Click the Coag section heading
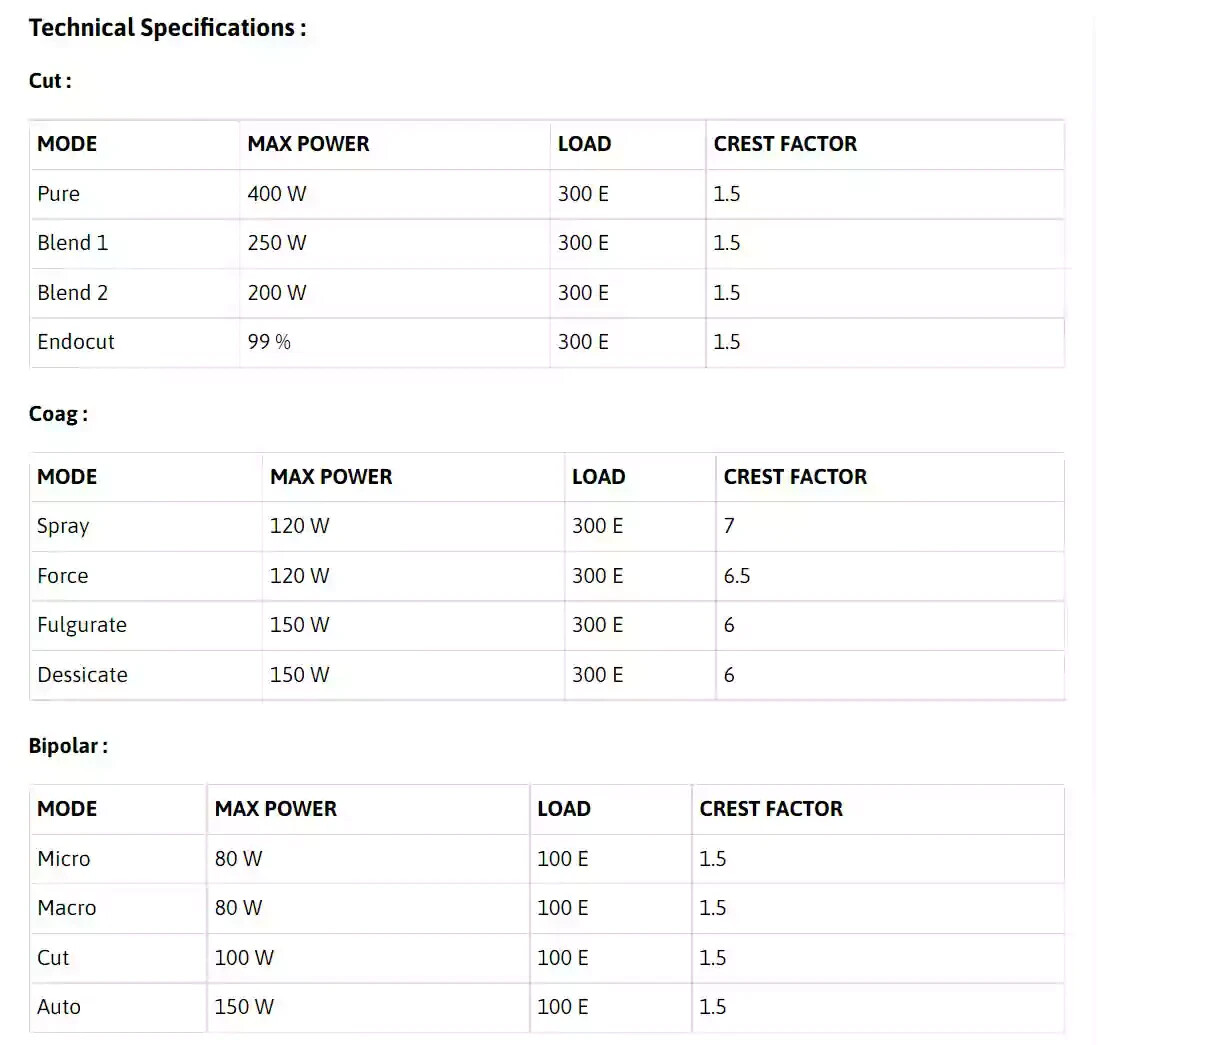1219x1045 pixels. coord(58,414)
